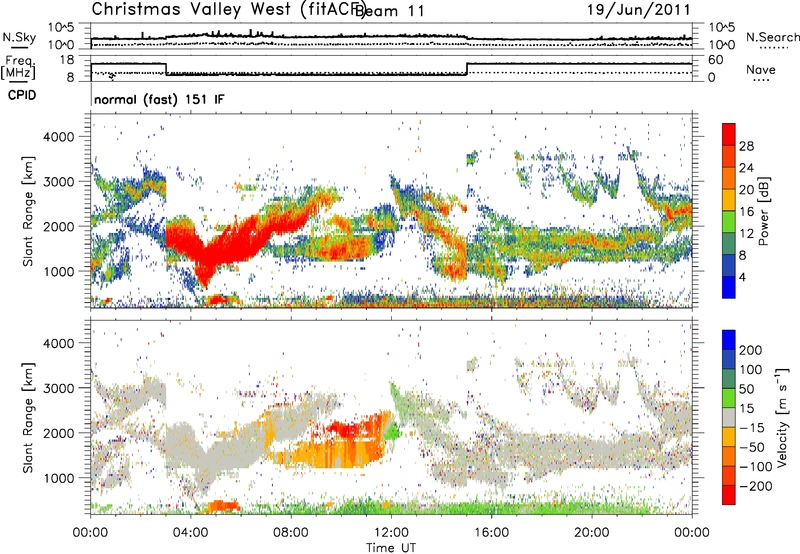Click the blue swatch at the Power colorbar bottom
The image size is (800, 554).
(x=729, y=287)
